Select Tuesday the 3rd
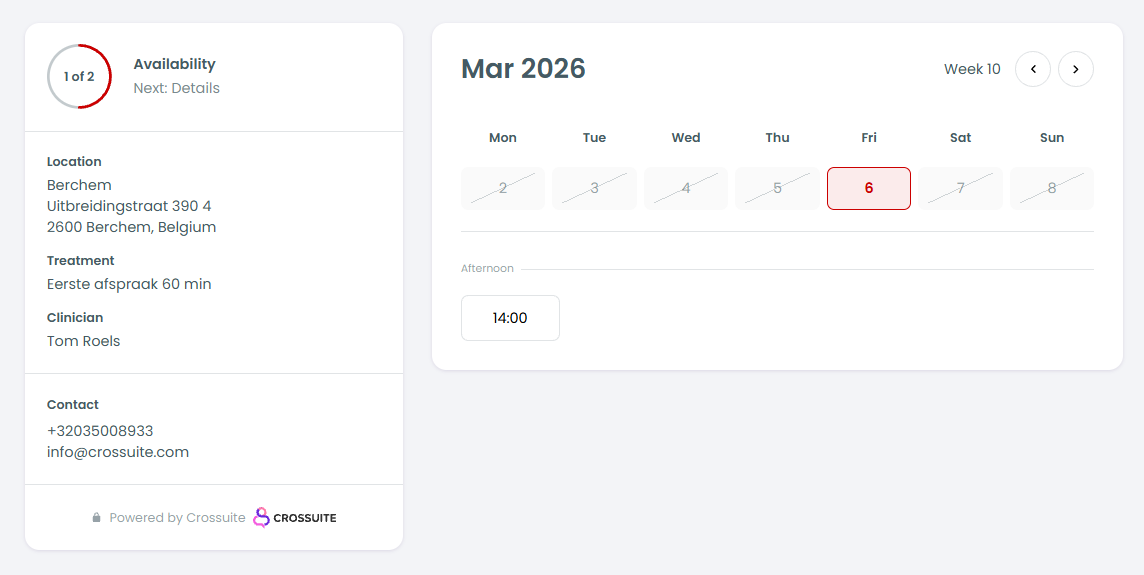Viewport: 1144px width, 575px height. click(594, 188)
